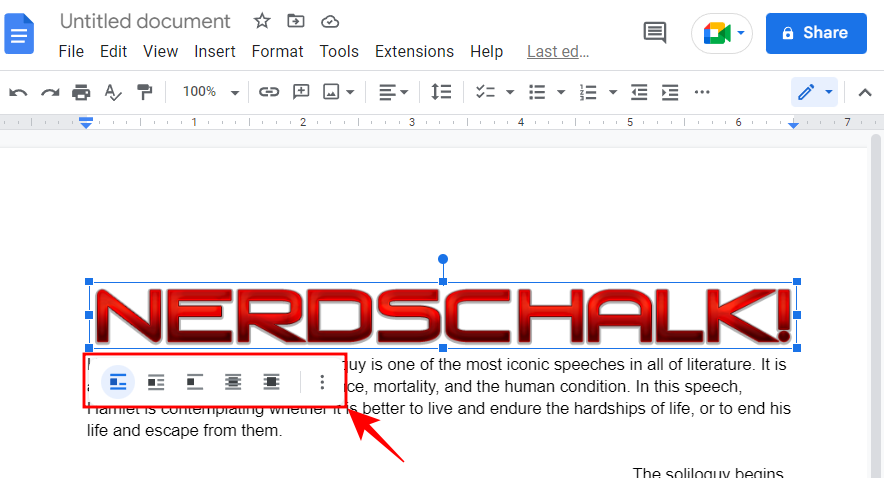The height and width of the screenshot is (478, 884).
Task: Click the image rotation handle
Action: pyautogui.click(x=443, y=259)
